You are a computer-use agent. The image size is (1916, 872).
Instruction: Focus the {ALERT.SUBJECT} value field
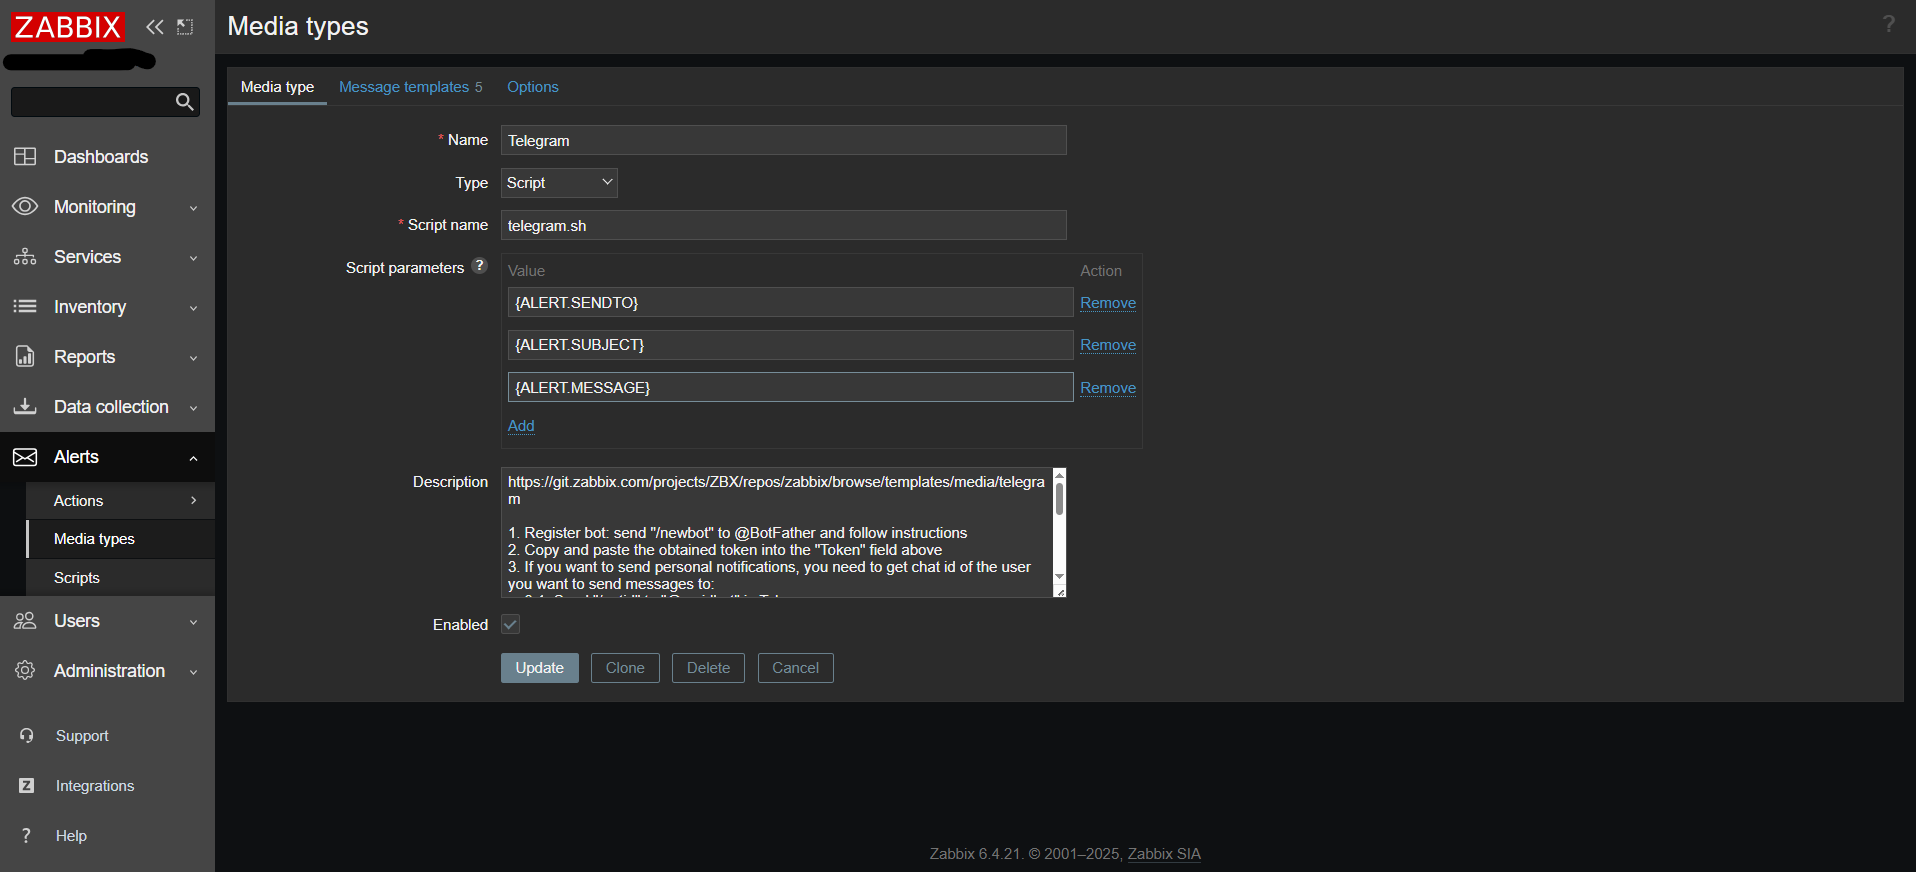(790, 345)
